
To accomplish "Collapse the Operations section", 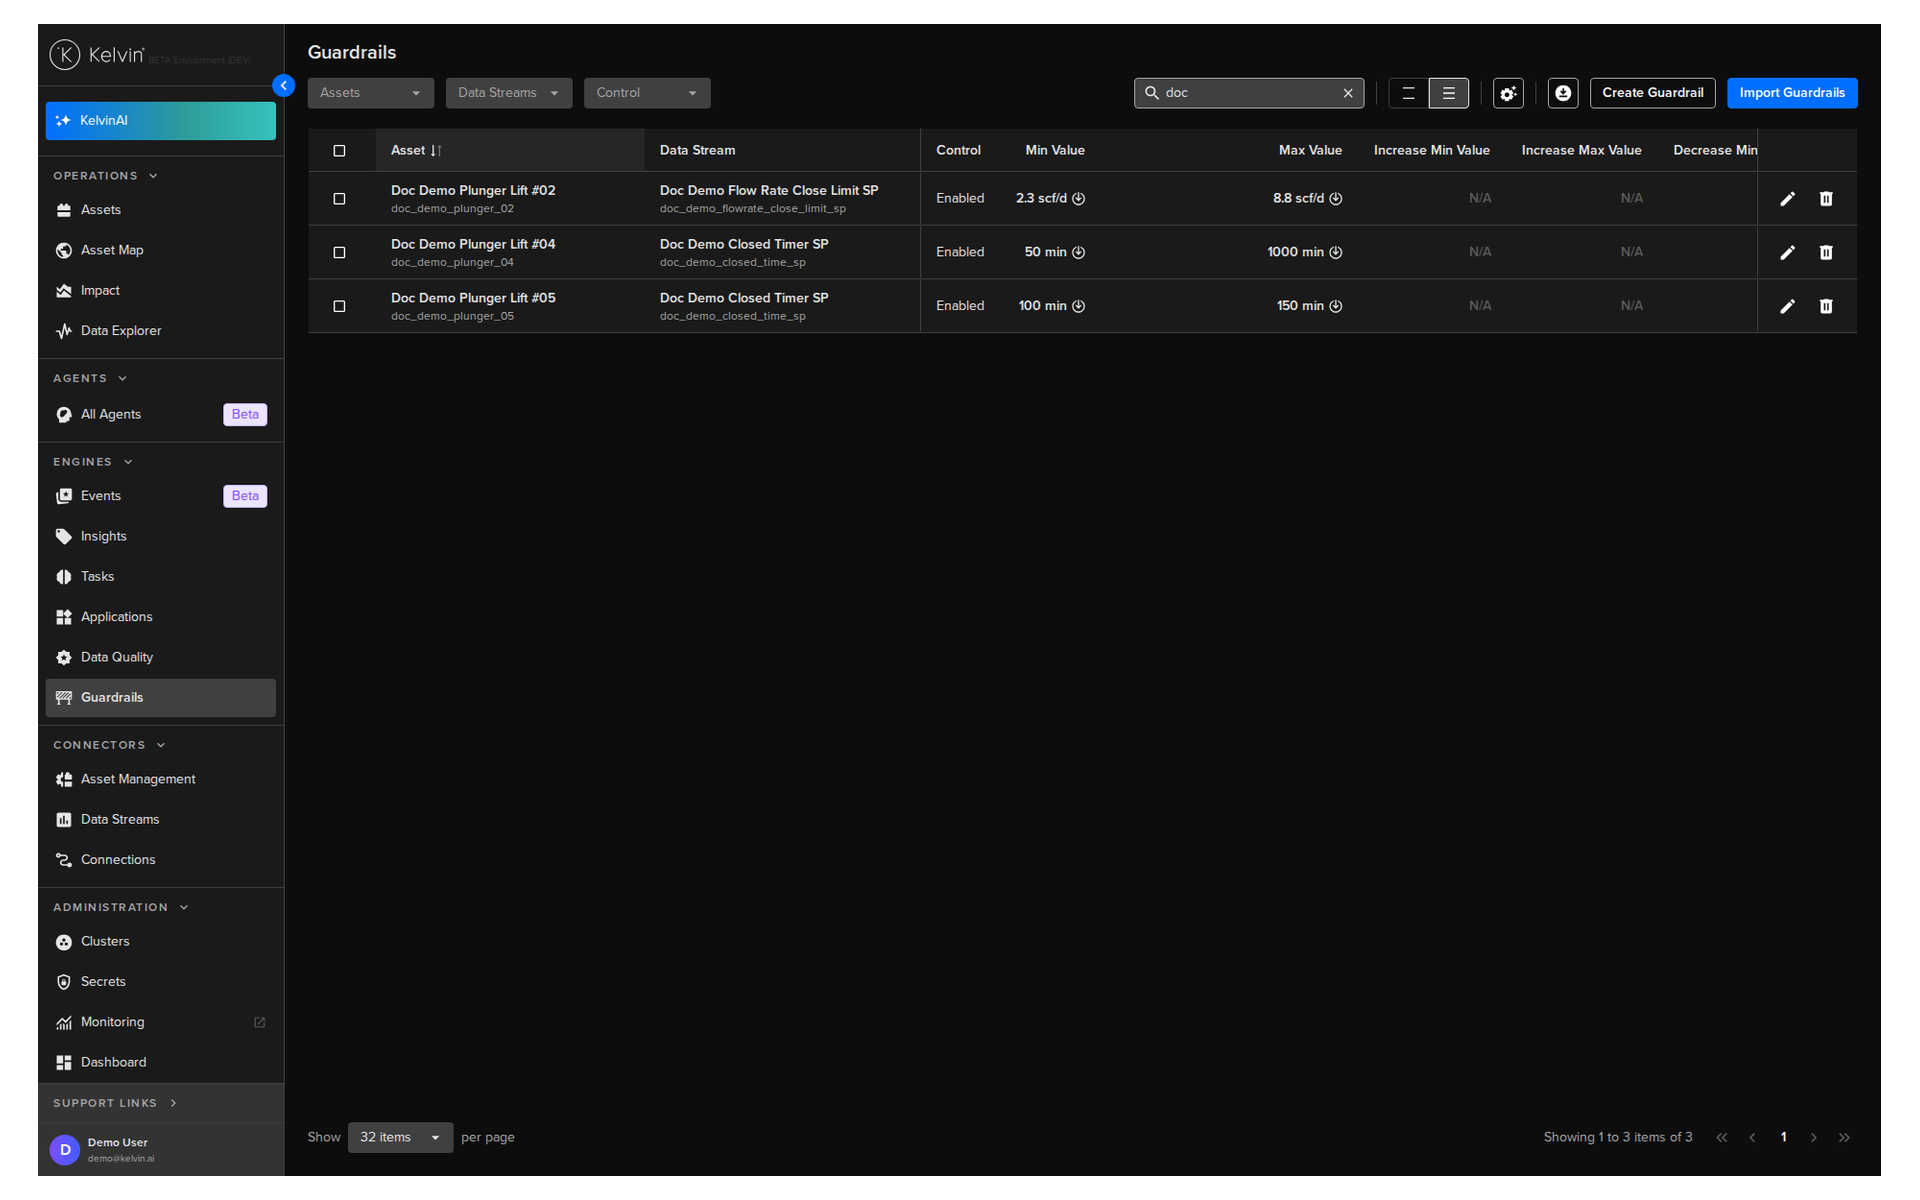I will [106, 176].
